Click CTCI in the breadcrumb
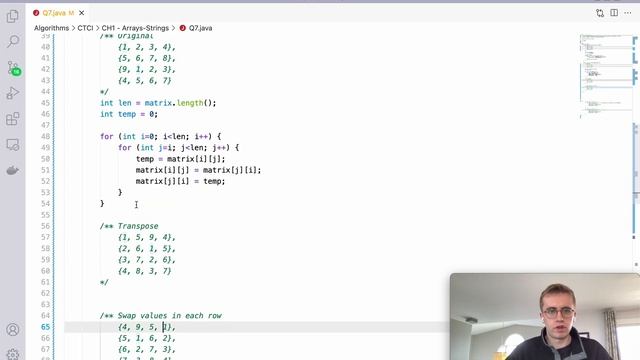 [x=85, y=28]
